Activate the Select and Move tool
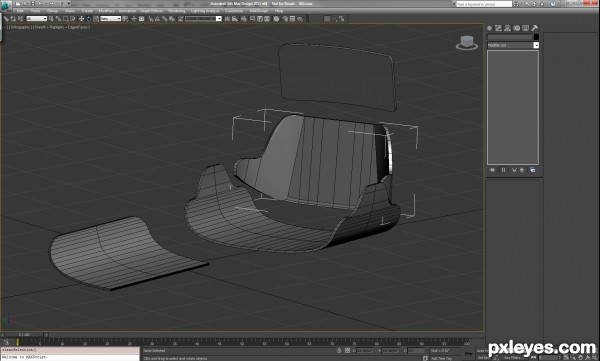The height and width of the screenshot is (361, 600). tap(82, 18)
